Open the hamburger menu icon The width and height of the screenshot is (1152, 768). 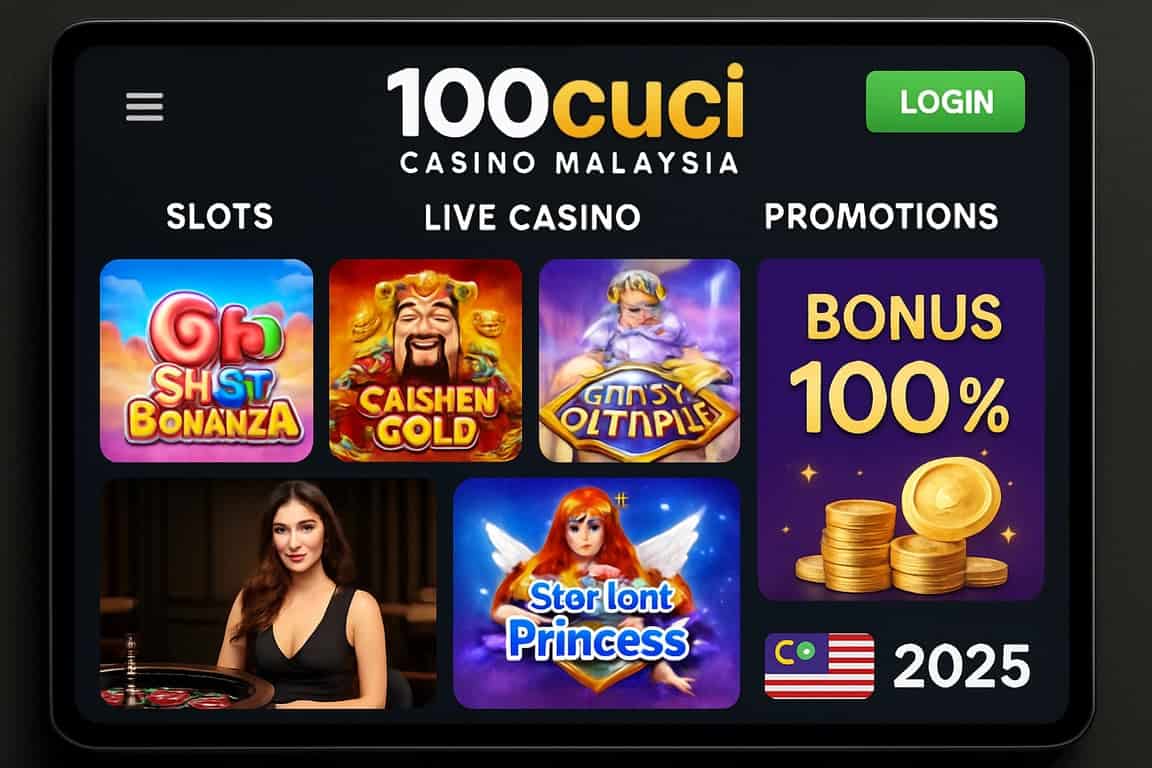point(145,107)
